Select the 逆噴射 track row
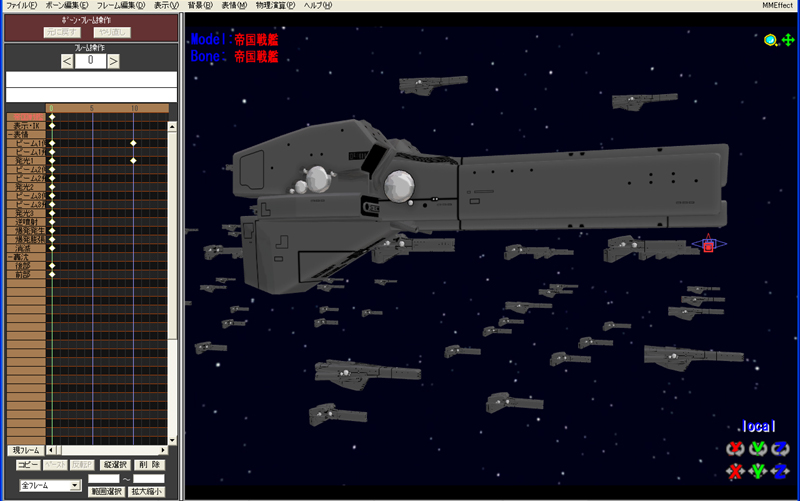The image size is (800, 501). (26, 222)
